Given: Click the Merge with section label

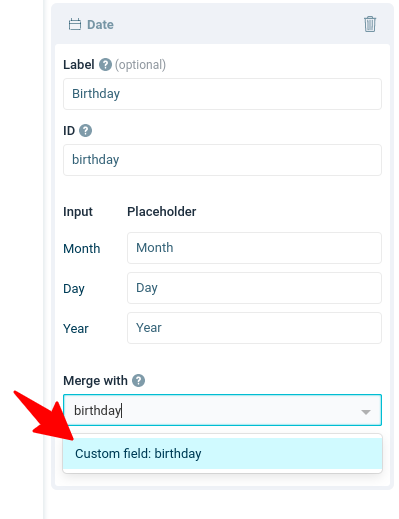Looking at the screenshot, I should click(x=95, y=380).
